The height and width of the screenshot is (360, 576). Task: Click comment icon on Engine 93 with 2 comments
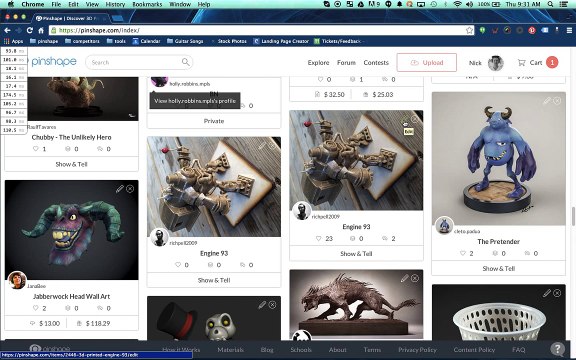coord(385,238)
